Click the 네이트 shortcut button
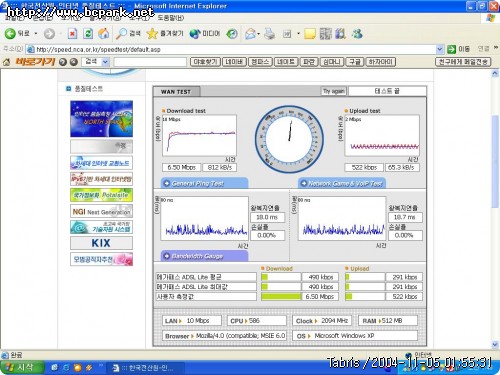Screen dimensions: 500x375 [x=286, y=62]
